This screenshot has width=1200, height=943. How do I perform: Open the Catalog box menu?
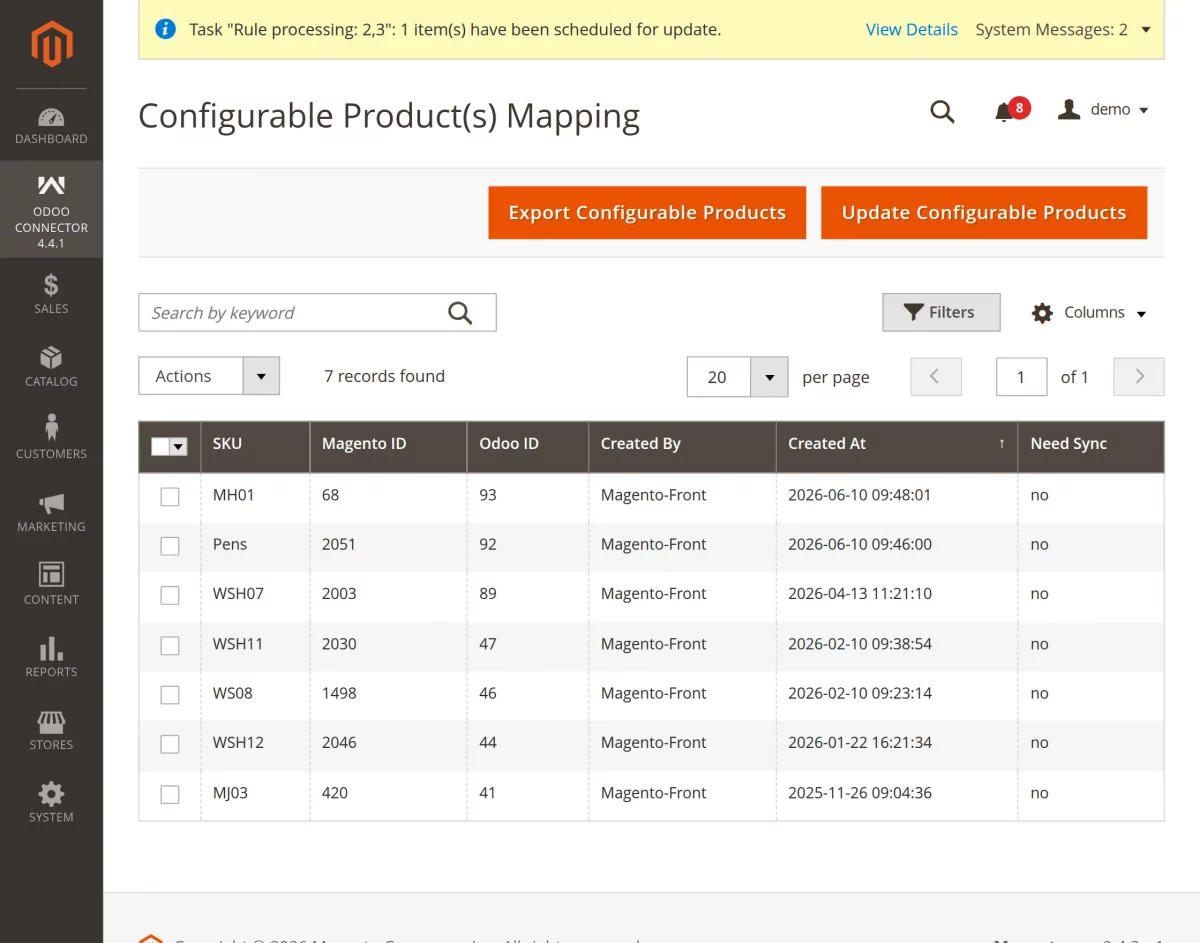coord(51,367)
